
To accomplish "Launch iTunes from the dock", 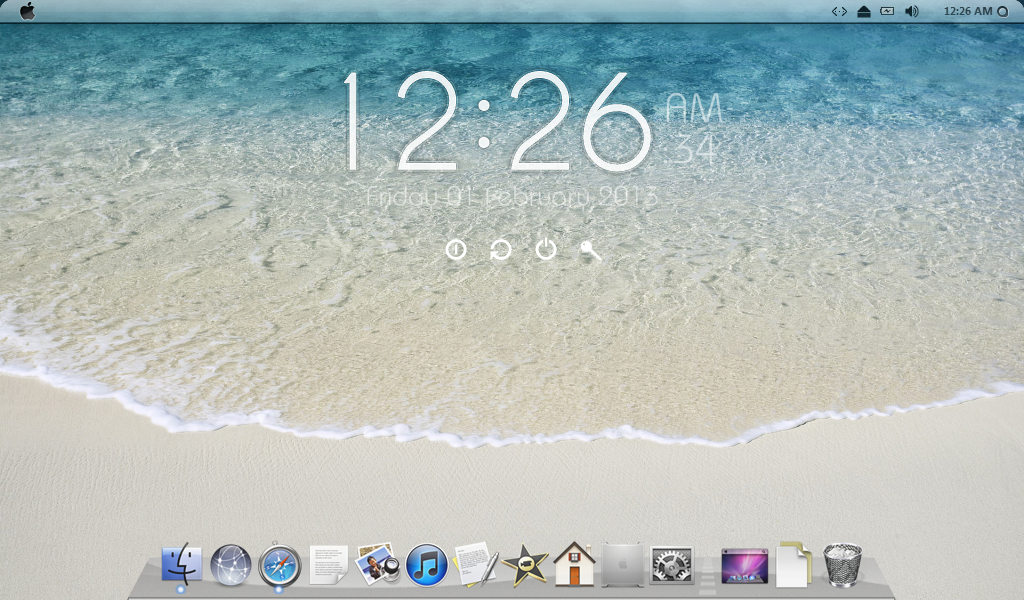I will (427, 565).
